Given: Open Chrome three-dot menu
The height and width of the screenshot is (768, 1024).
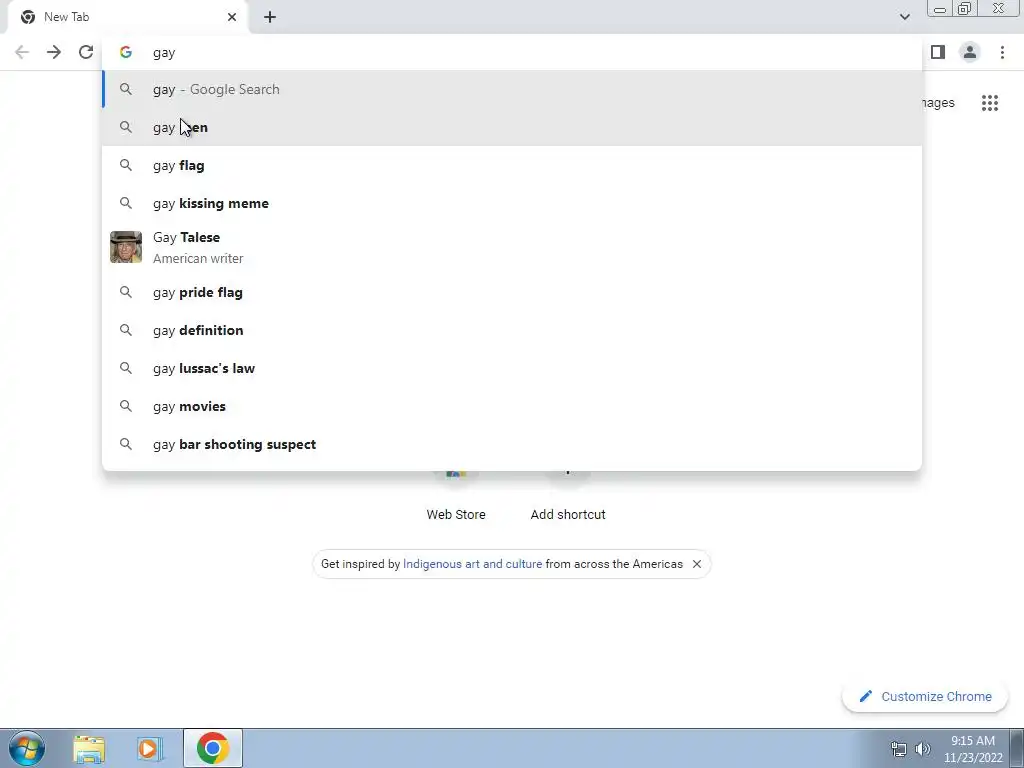Looking at the screenshot, I should pos(1002,52).
